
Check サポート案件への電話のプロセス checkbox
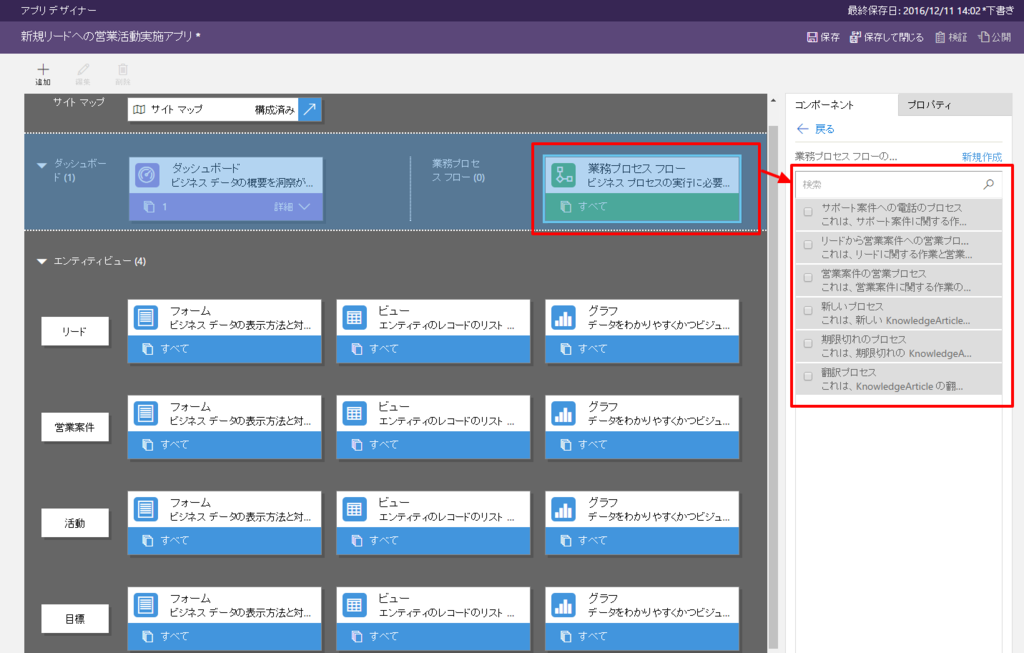[x=808, y=212]
